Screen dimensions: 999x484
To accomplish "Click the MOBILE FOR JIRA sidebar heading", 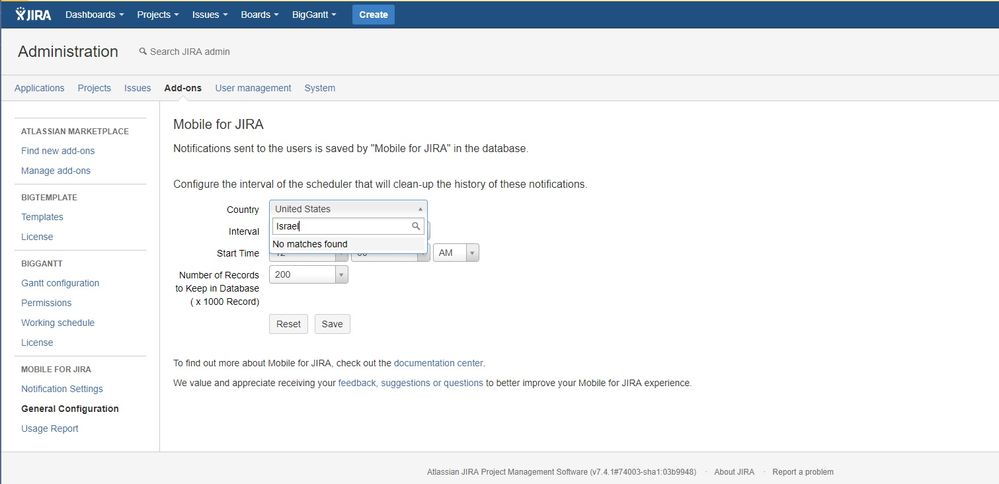I will pos(56,369).
